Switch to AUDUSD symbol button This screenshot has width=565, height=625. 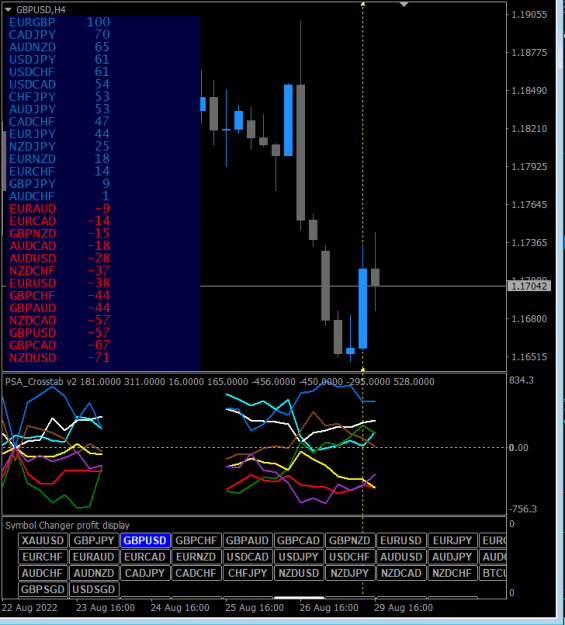(401, 557)
